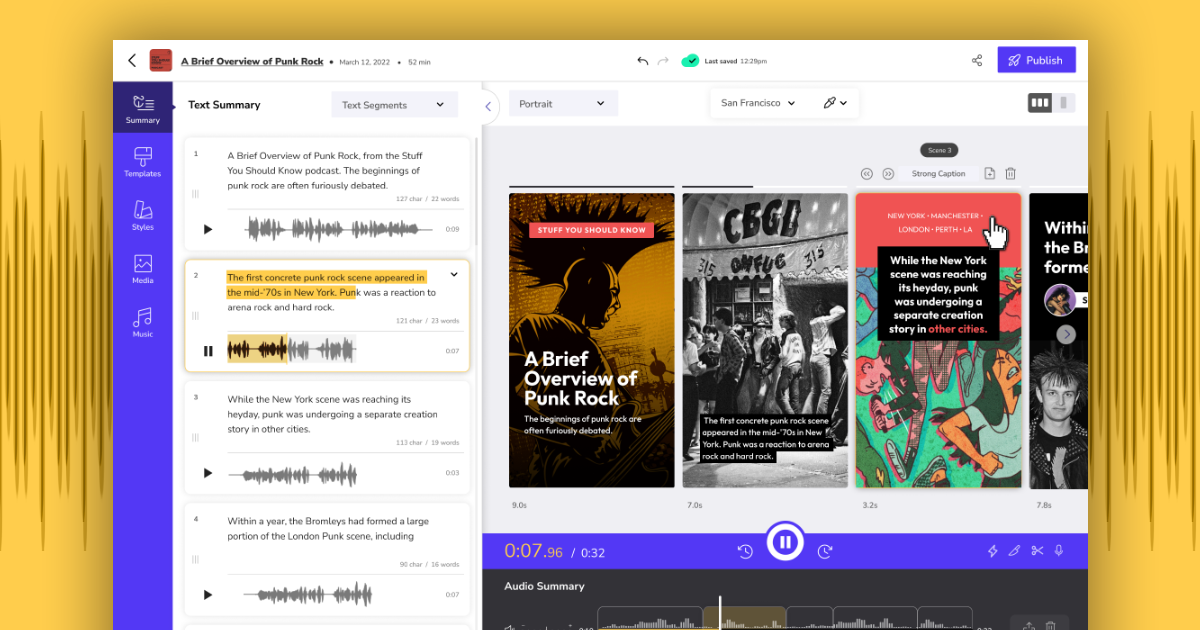Select the scissors trim tool

1036,551
